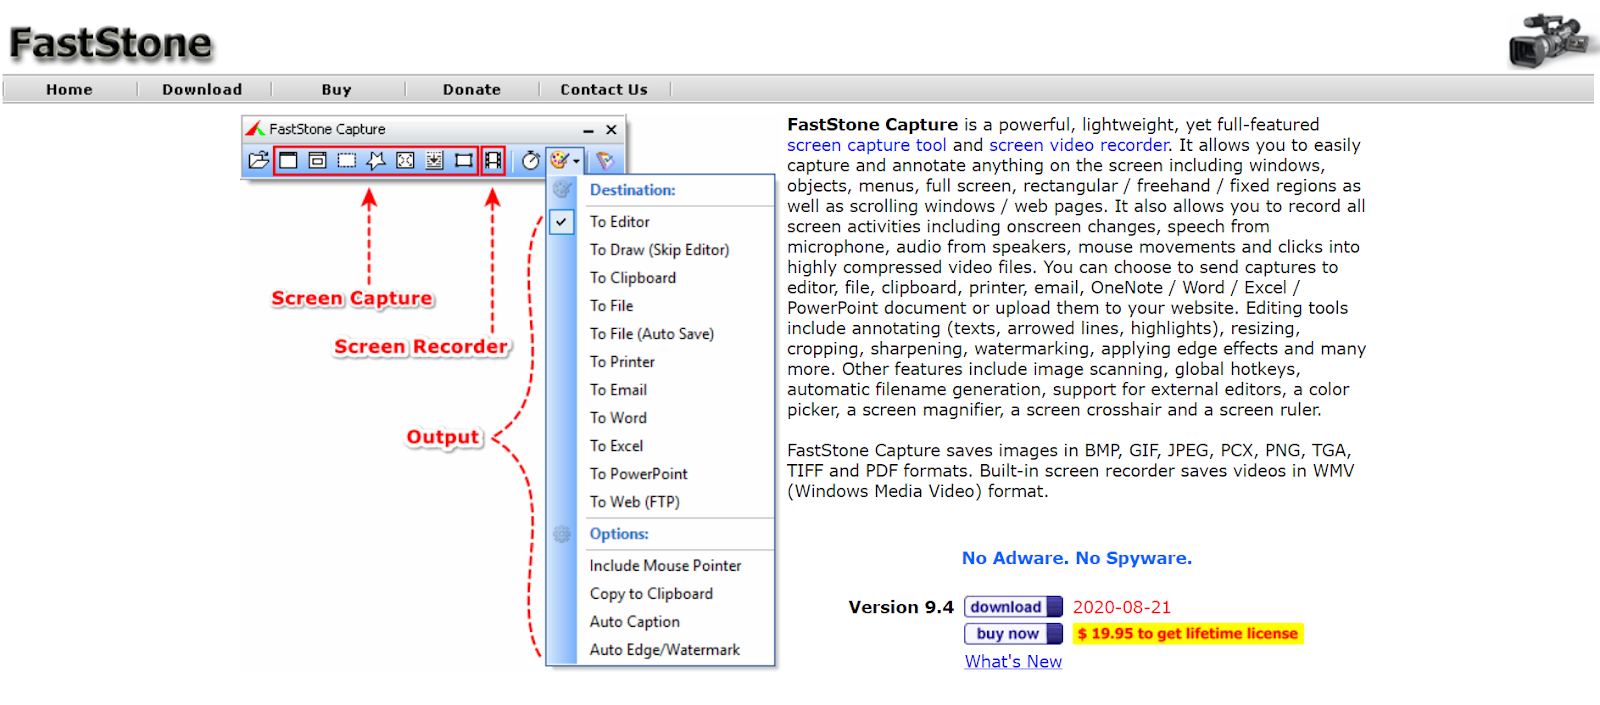Screen dimensions: 1600x705
Task: Select To PowerPoint destination
Action: click(638, 474)
